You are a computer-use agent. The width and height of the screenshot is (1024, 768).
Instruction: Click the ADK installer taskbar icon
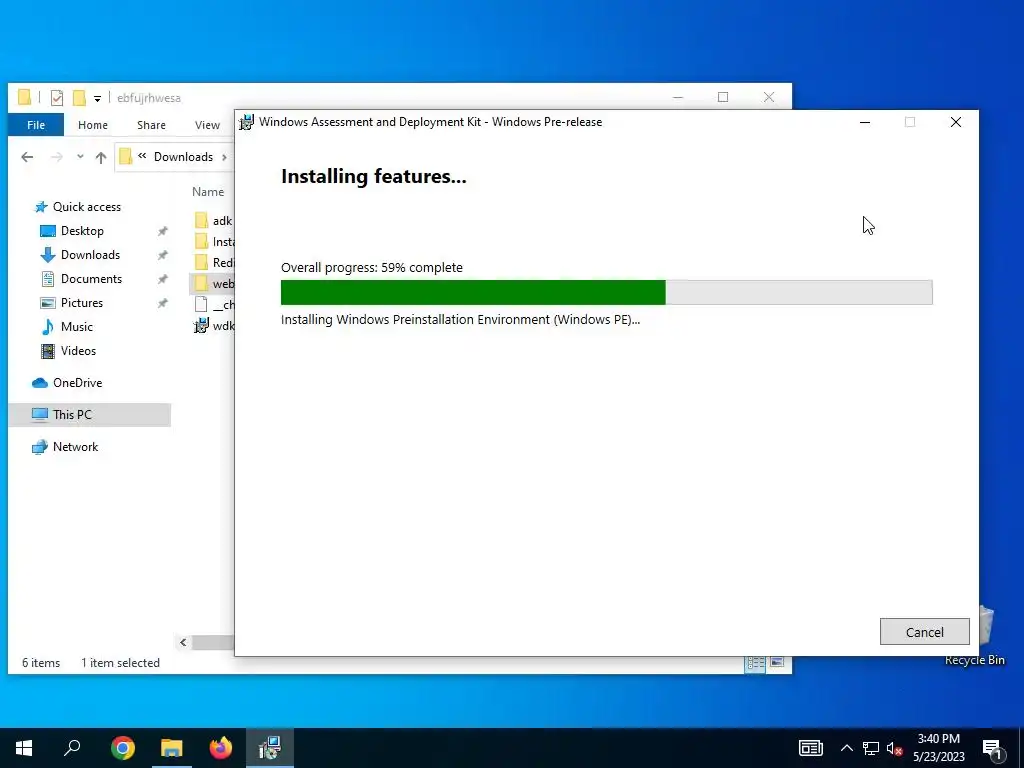point(270,748)
